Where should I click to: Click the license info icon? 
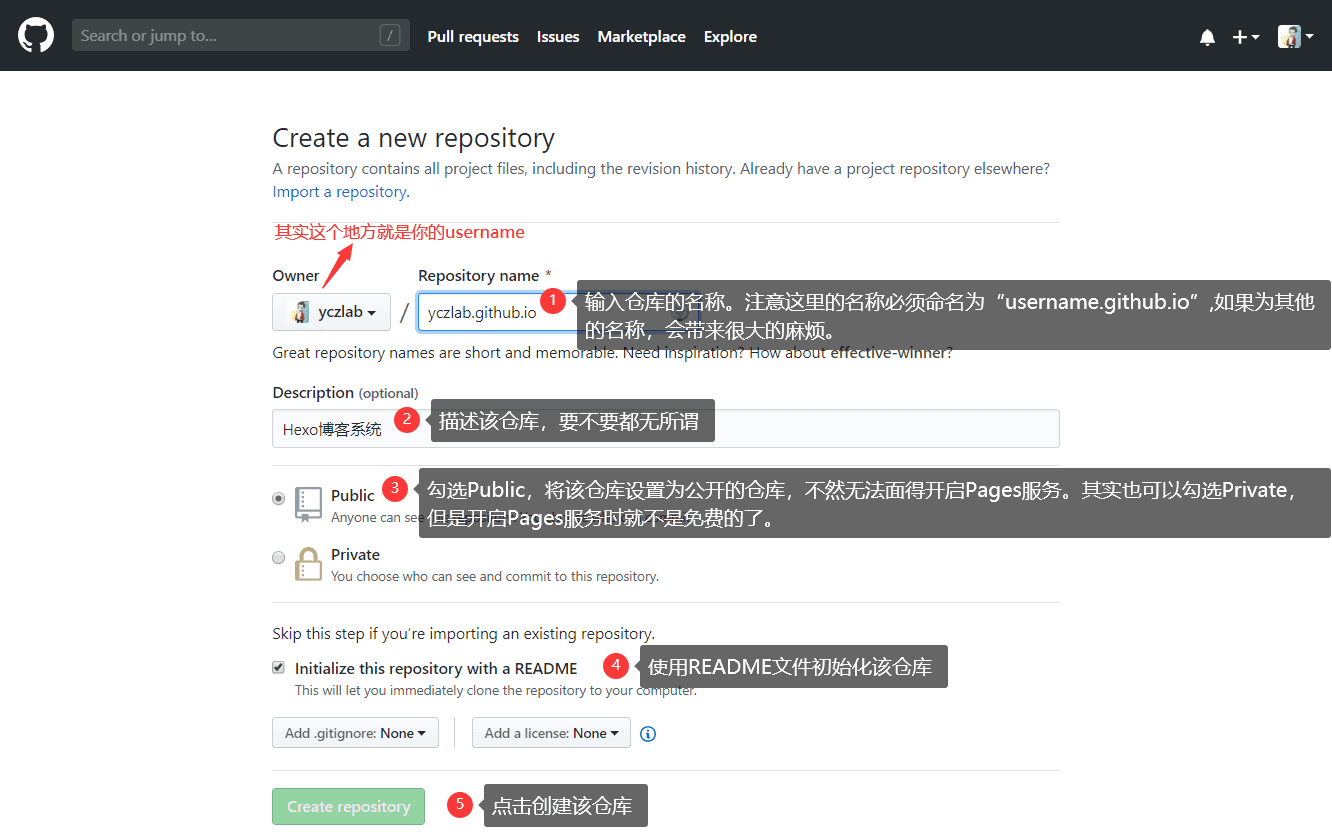tap(648, 734)
